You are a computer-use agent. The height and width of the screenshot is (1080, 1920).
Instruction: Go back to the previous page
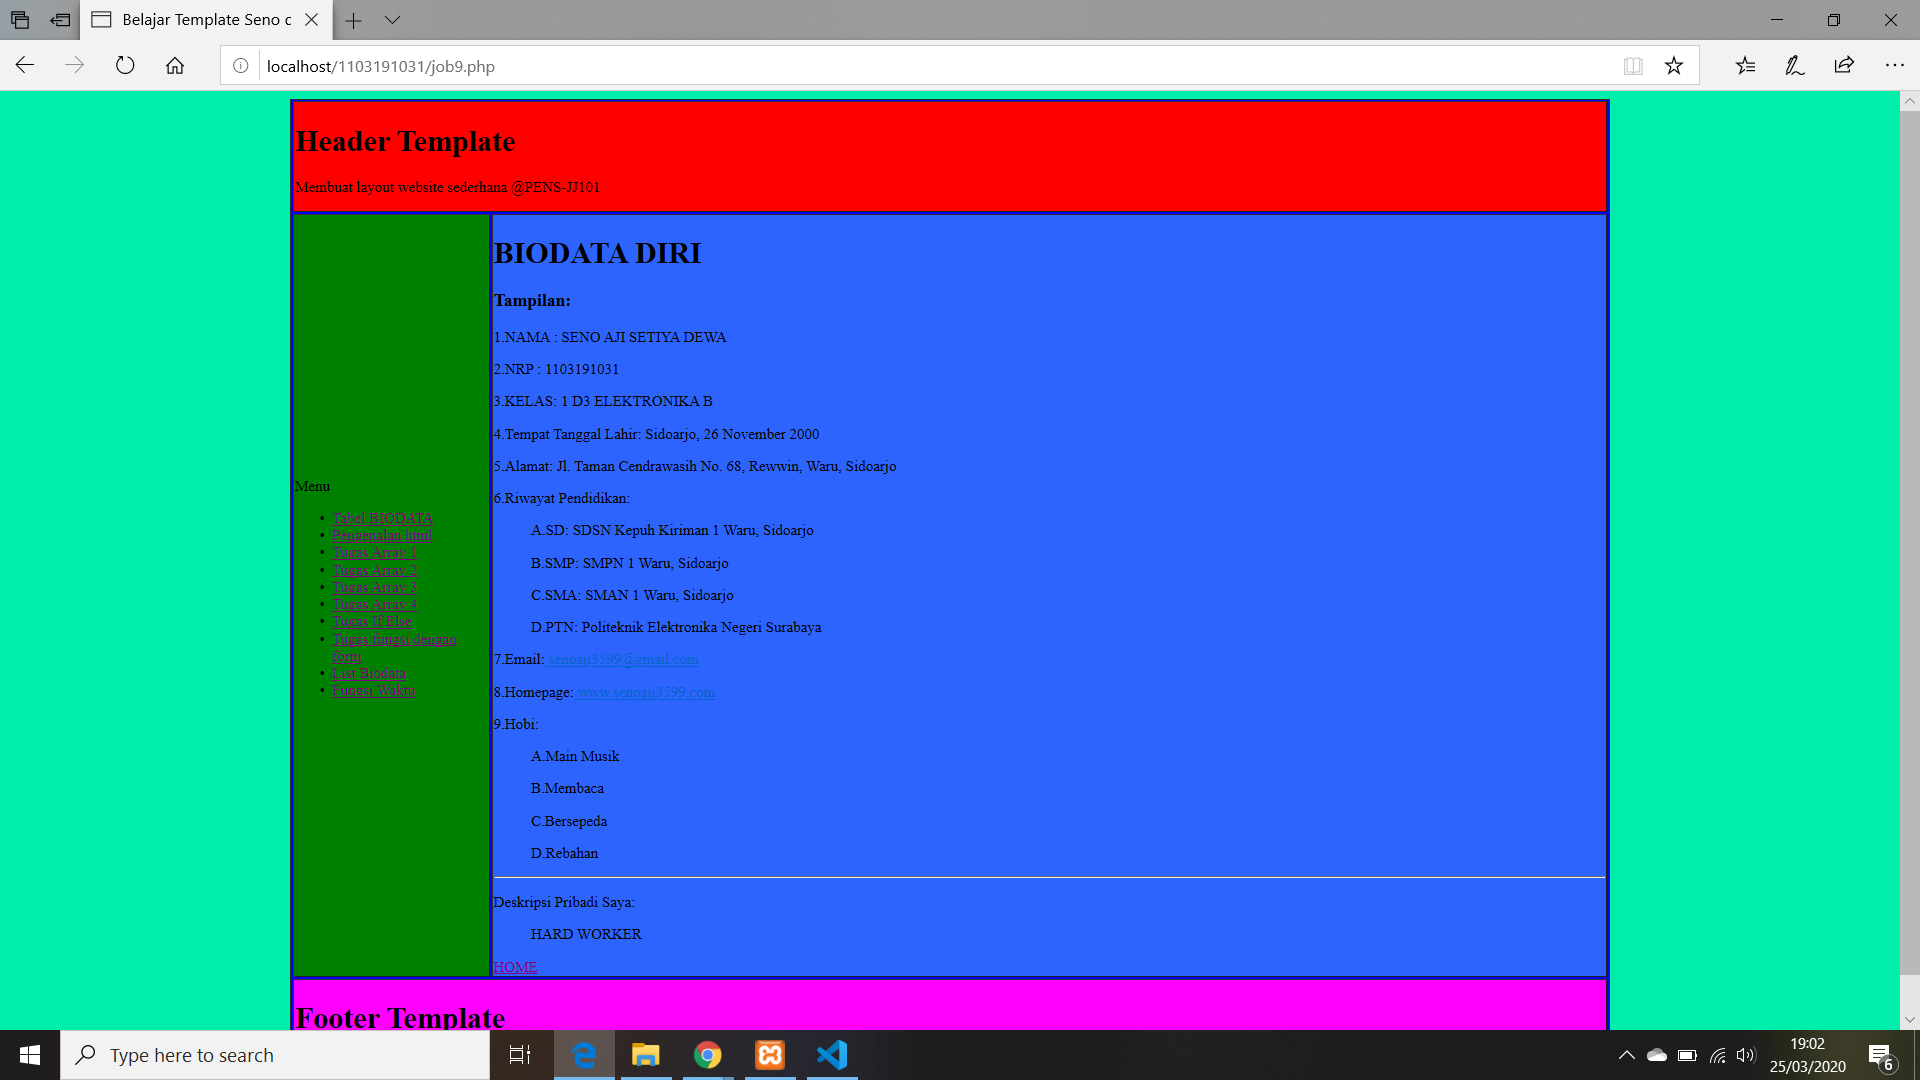click(25, 66)
